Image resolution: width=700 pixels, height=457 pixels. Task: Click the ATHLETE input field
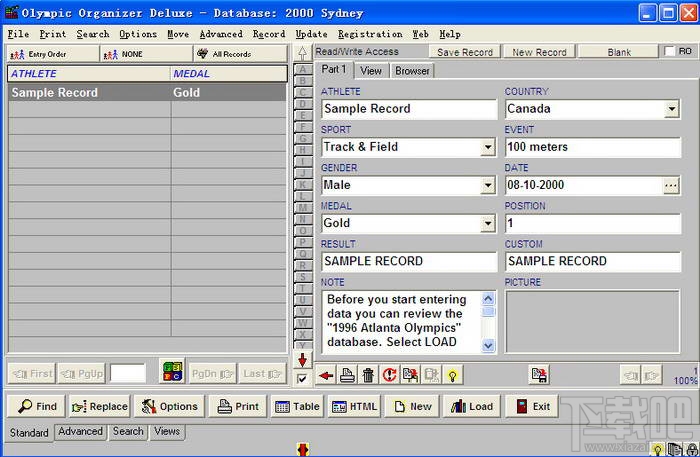coord(408,109)
